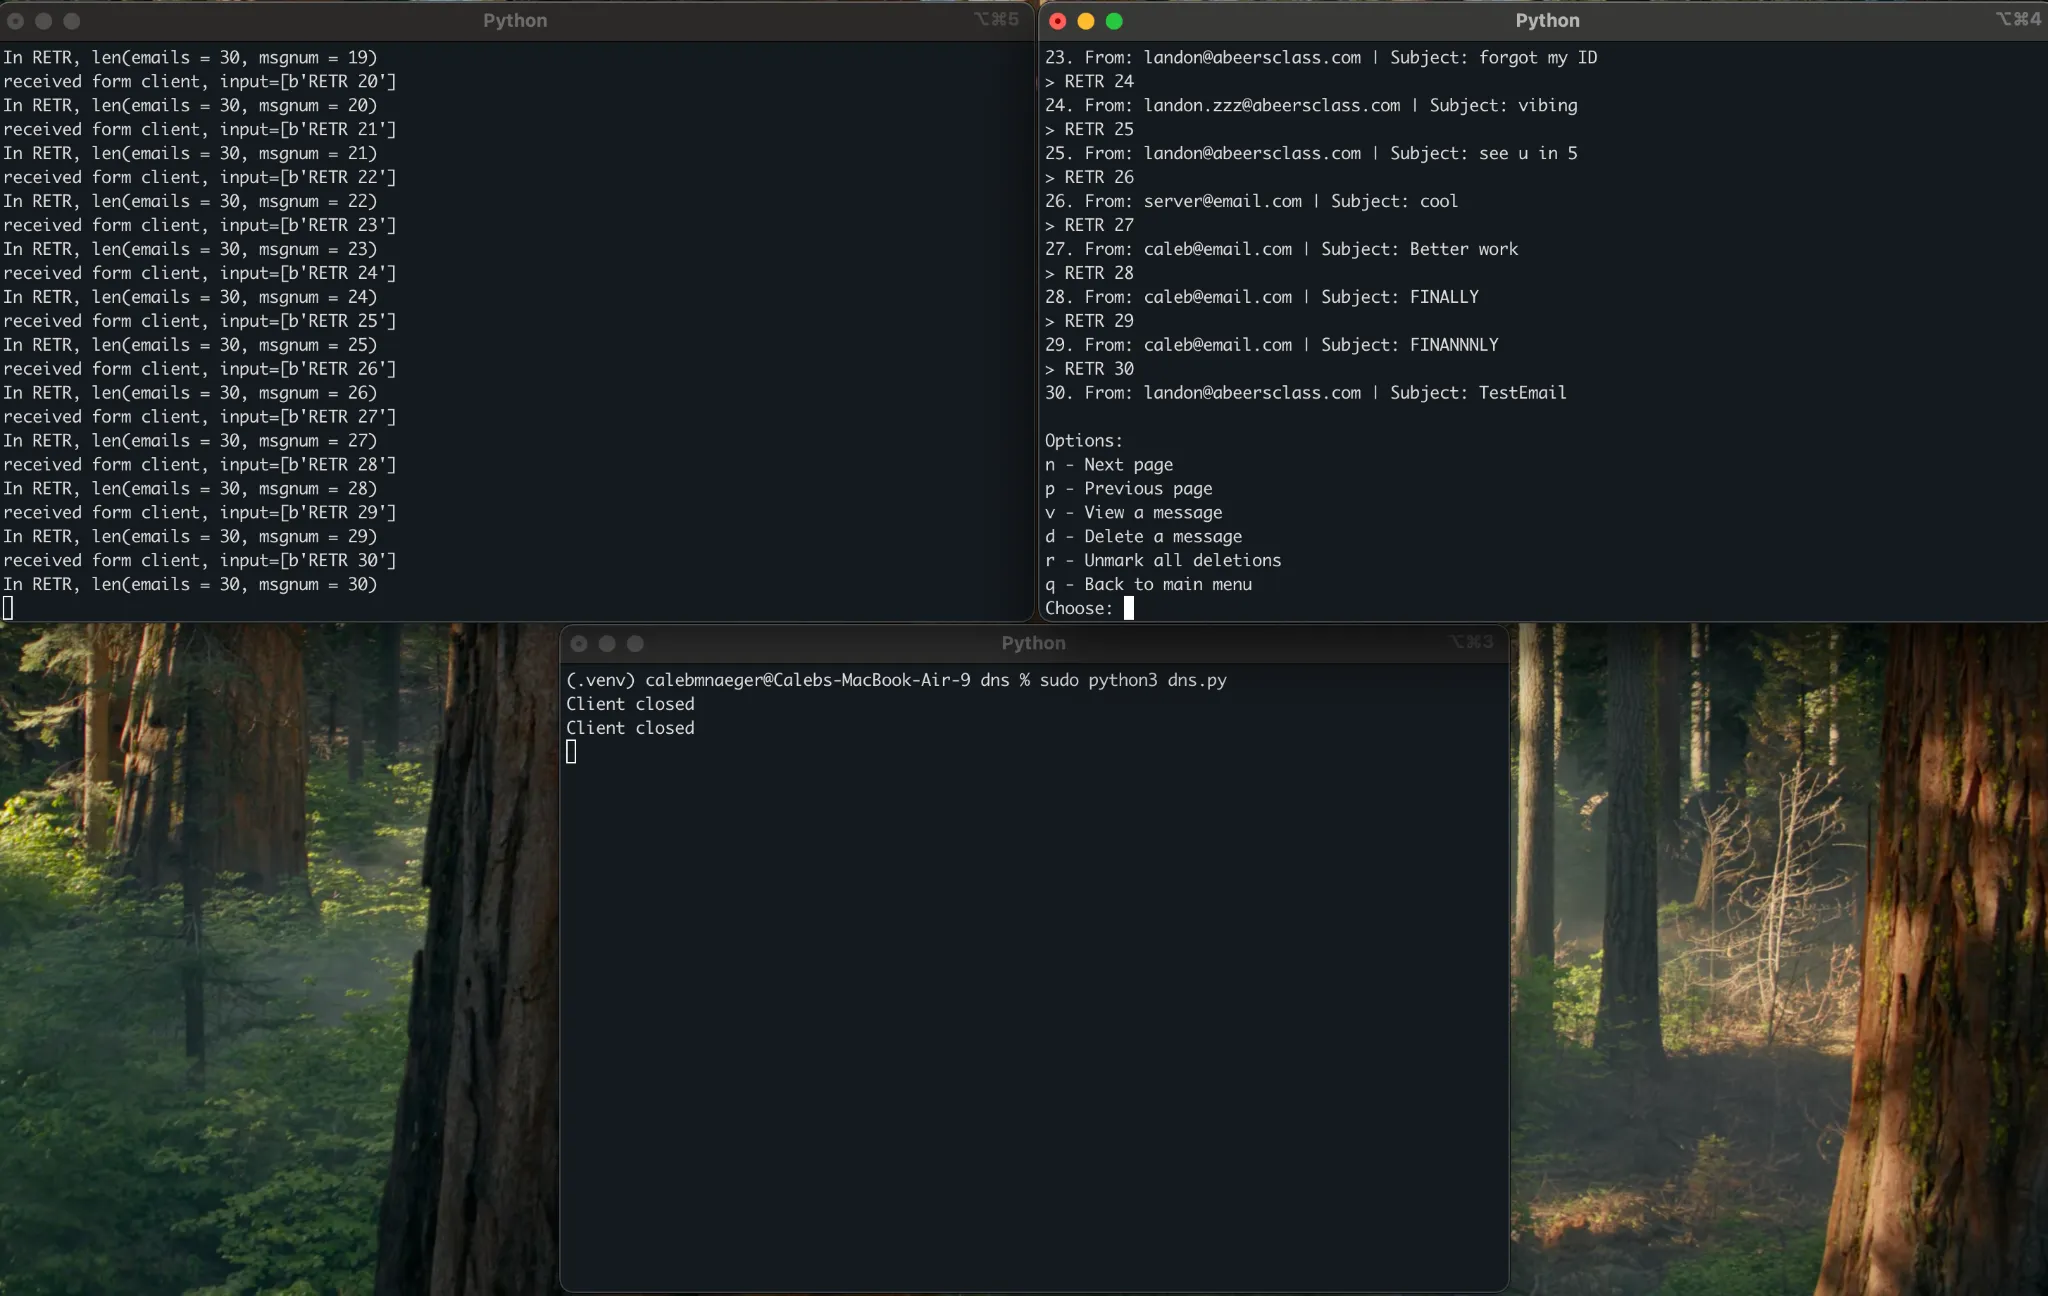Click the log line input=[b'RETR 30']
Viewport: 2048px width, 1296px height.
tap(200, 560)
